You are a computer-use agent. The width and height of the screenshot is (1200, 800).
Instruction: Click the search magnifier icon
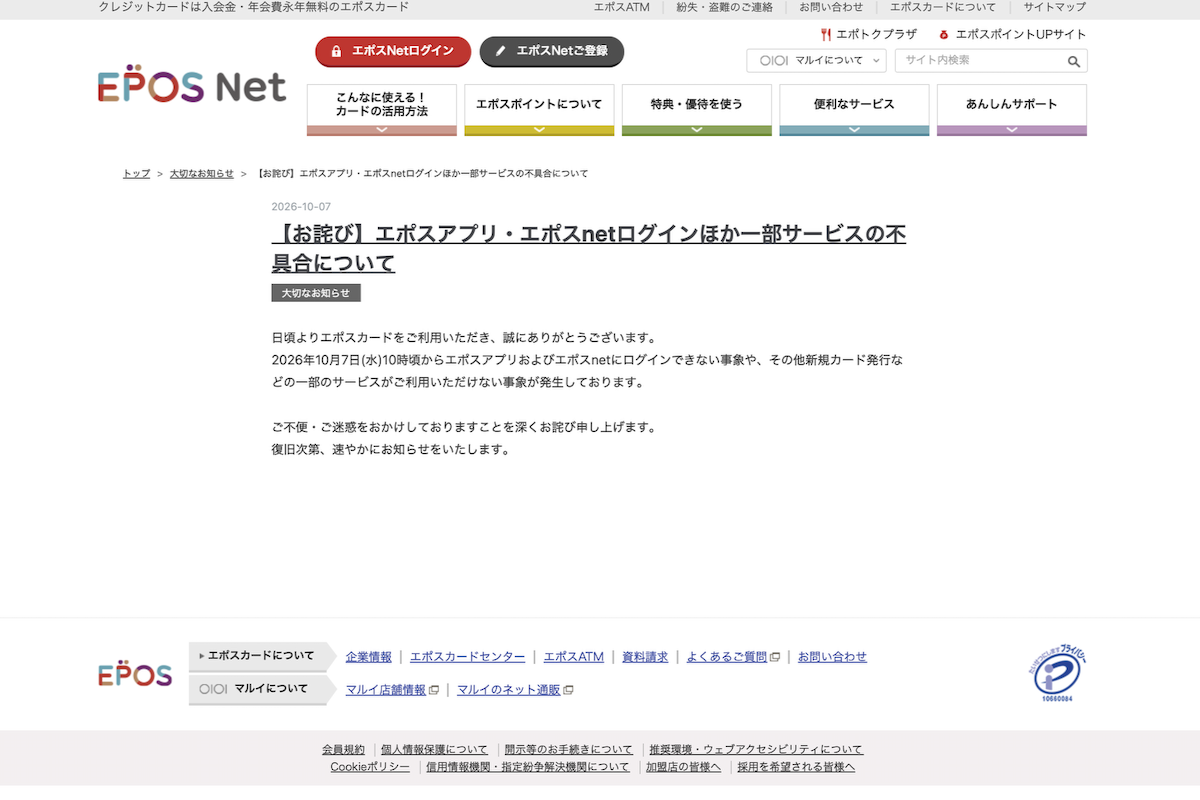pyautogui.click(x=1074, y=61)
